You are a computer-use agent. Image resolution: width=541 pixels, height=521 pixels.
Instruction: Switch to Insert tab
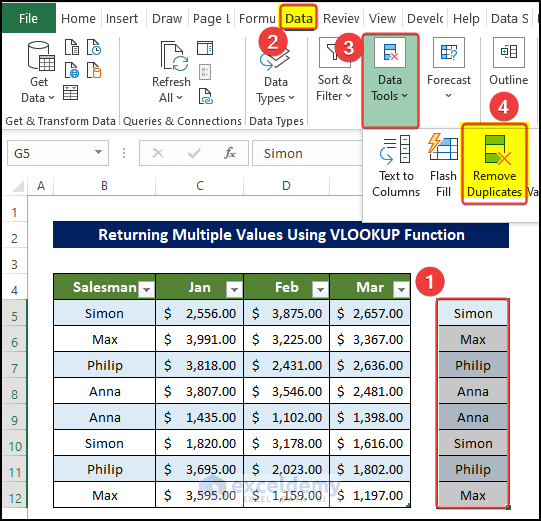[x=122, y=18]
